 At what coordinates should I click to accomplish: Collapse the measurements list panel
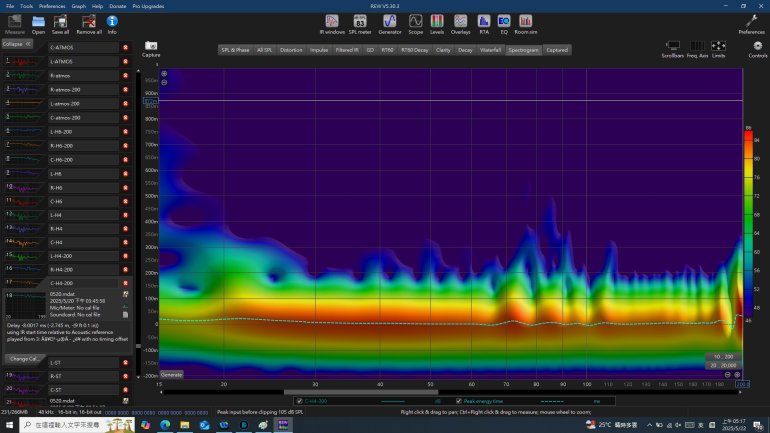16,44
